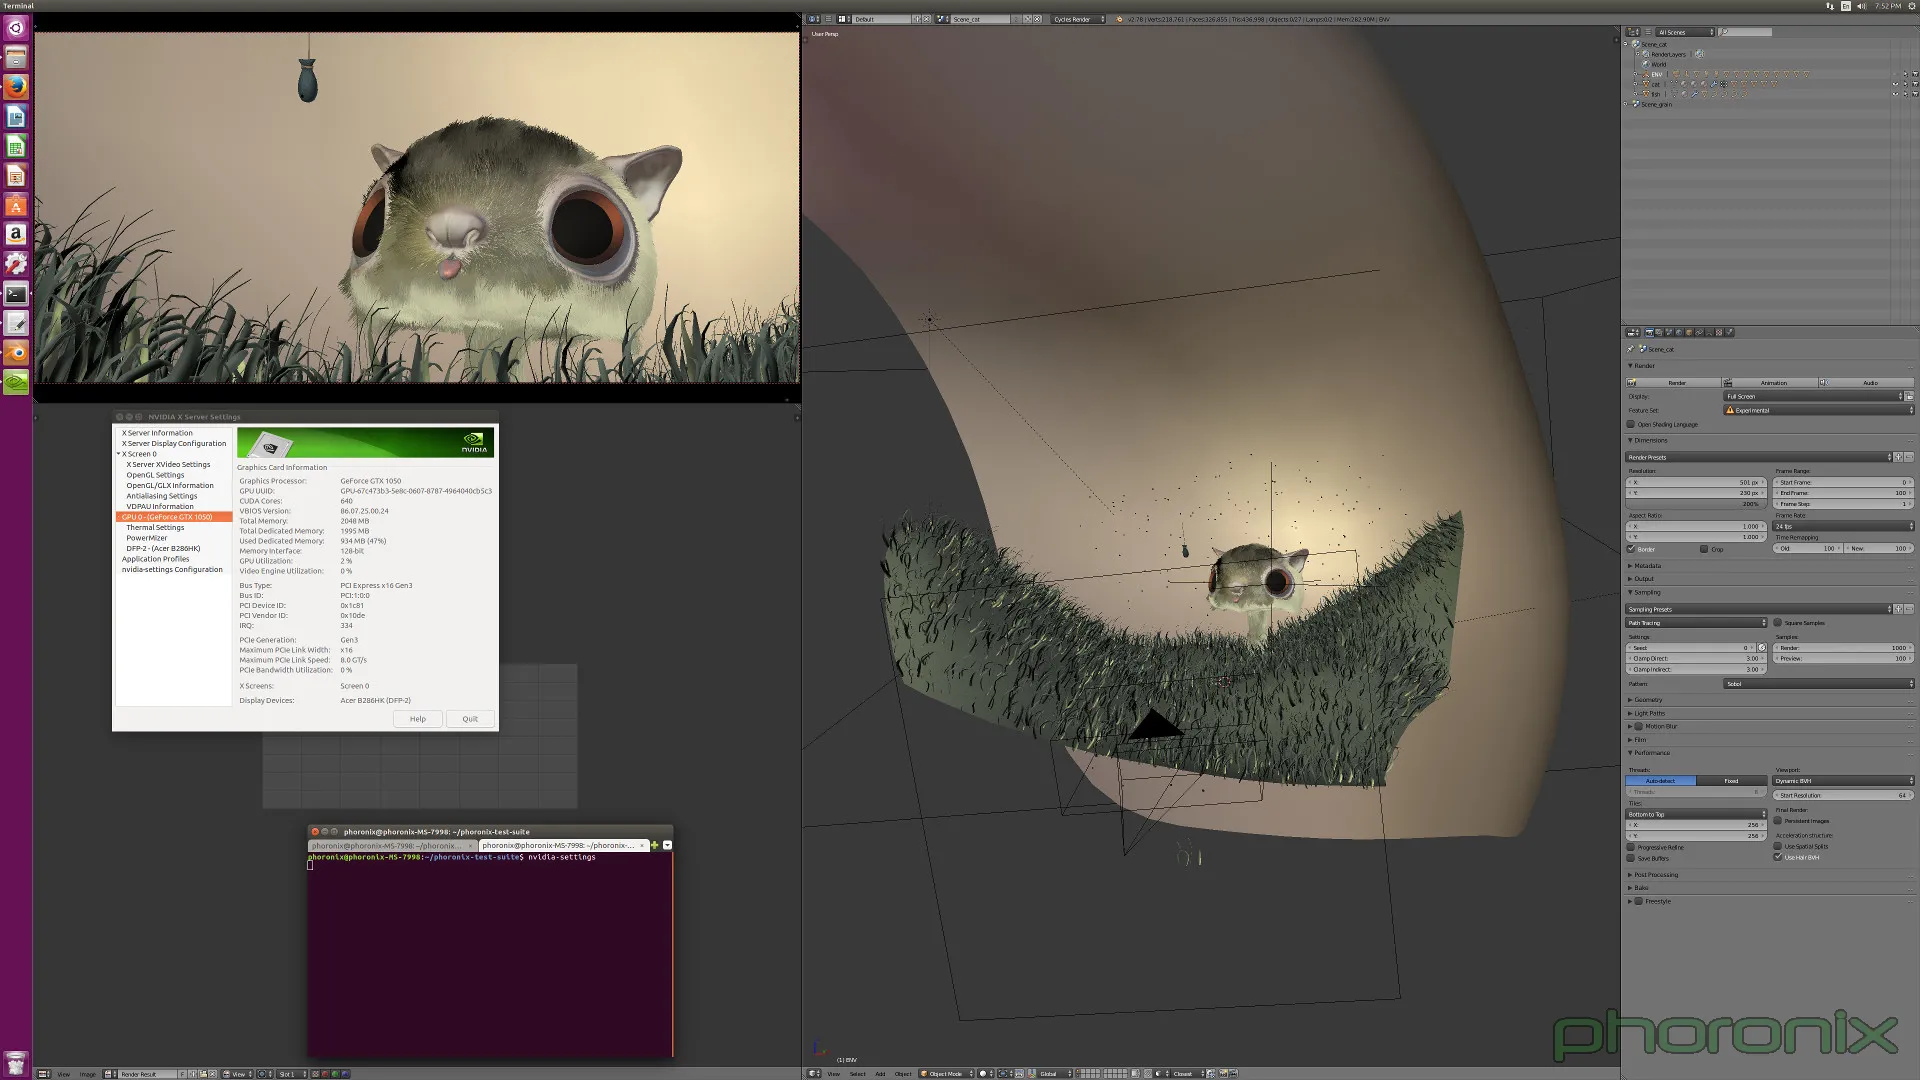
Task: Open the Object menu in the viewport header
Action: coord(902,1073)
